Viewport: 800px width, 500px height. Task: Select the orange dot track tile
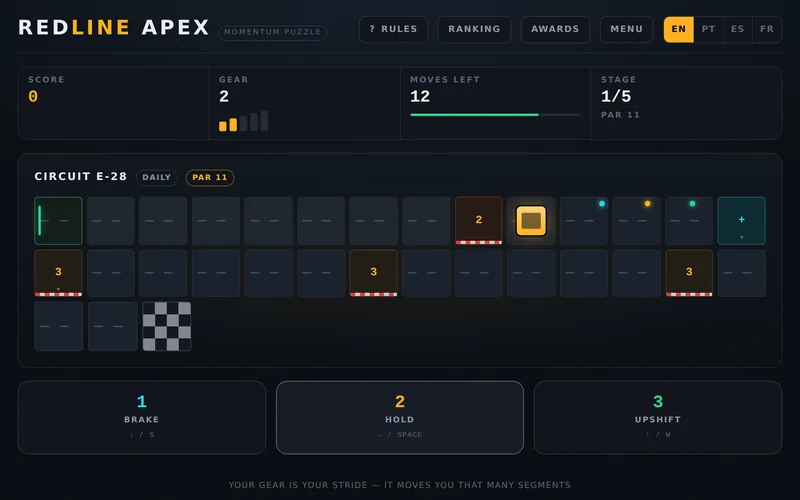636,220
